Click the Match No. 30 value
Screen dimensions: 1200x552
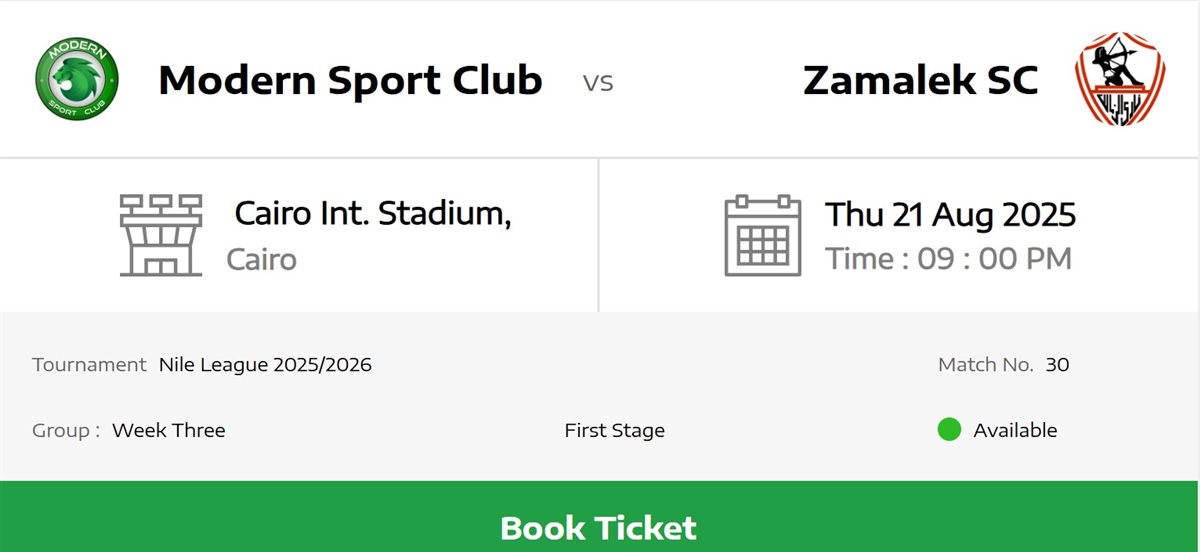(x=1057, y=365)
